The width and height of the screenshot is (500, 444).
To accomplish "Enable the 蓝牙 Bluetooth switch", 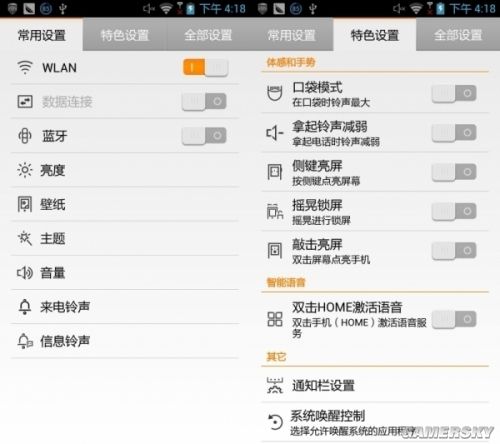I will coord(204,136).
